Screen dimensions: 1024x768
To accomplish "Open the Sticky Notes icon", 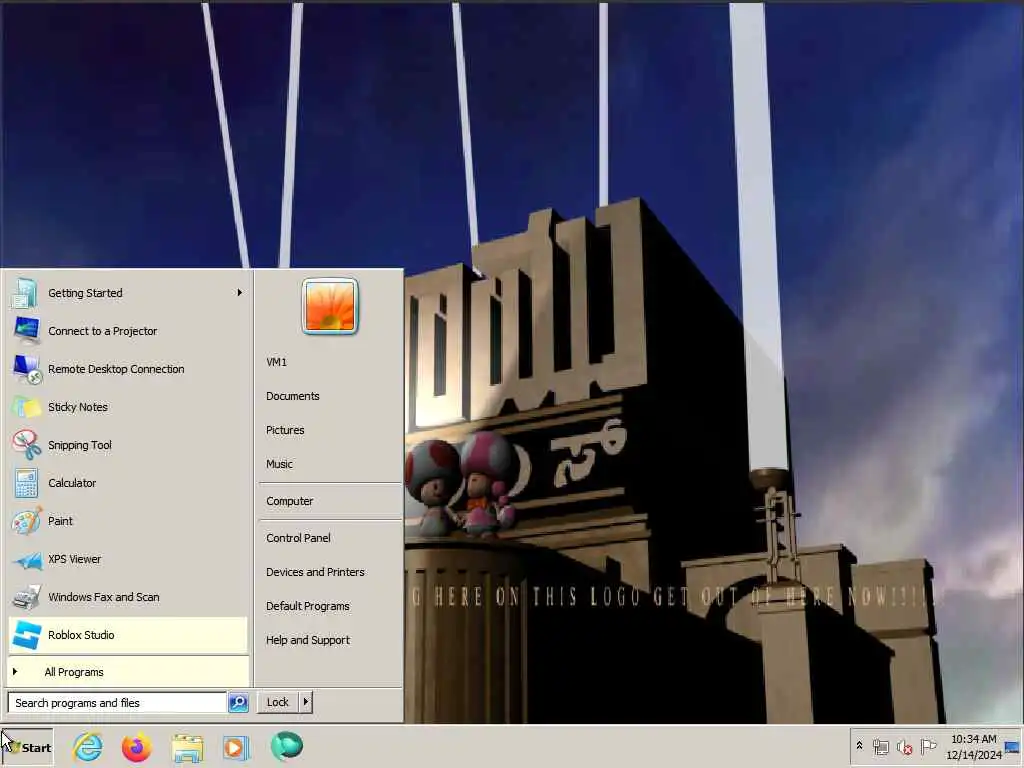I will 26,407.
